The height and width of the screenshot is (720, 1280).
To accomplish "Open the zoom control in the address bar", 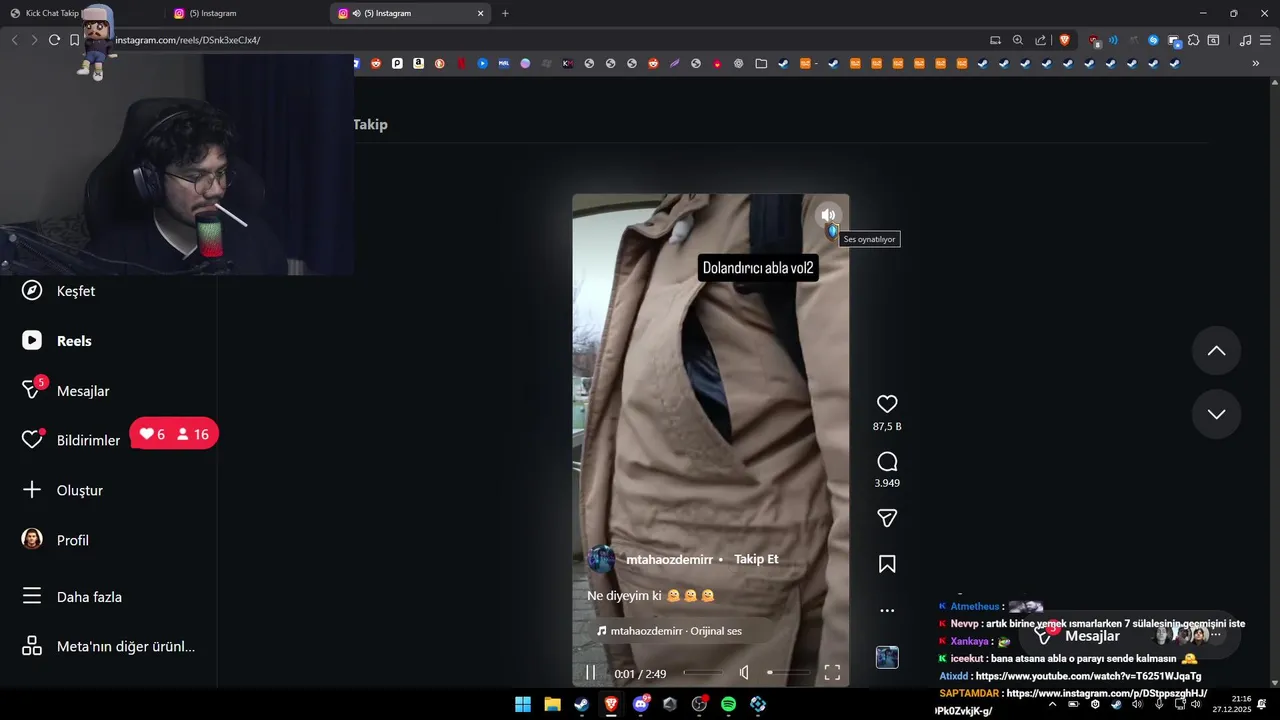I will click(x=1018, y=40).
